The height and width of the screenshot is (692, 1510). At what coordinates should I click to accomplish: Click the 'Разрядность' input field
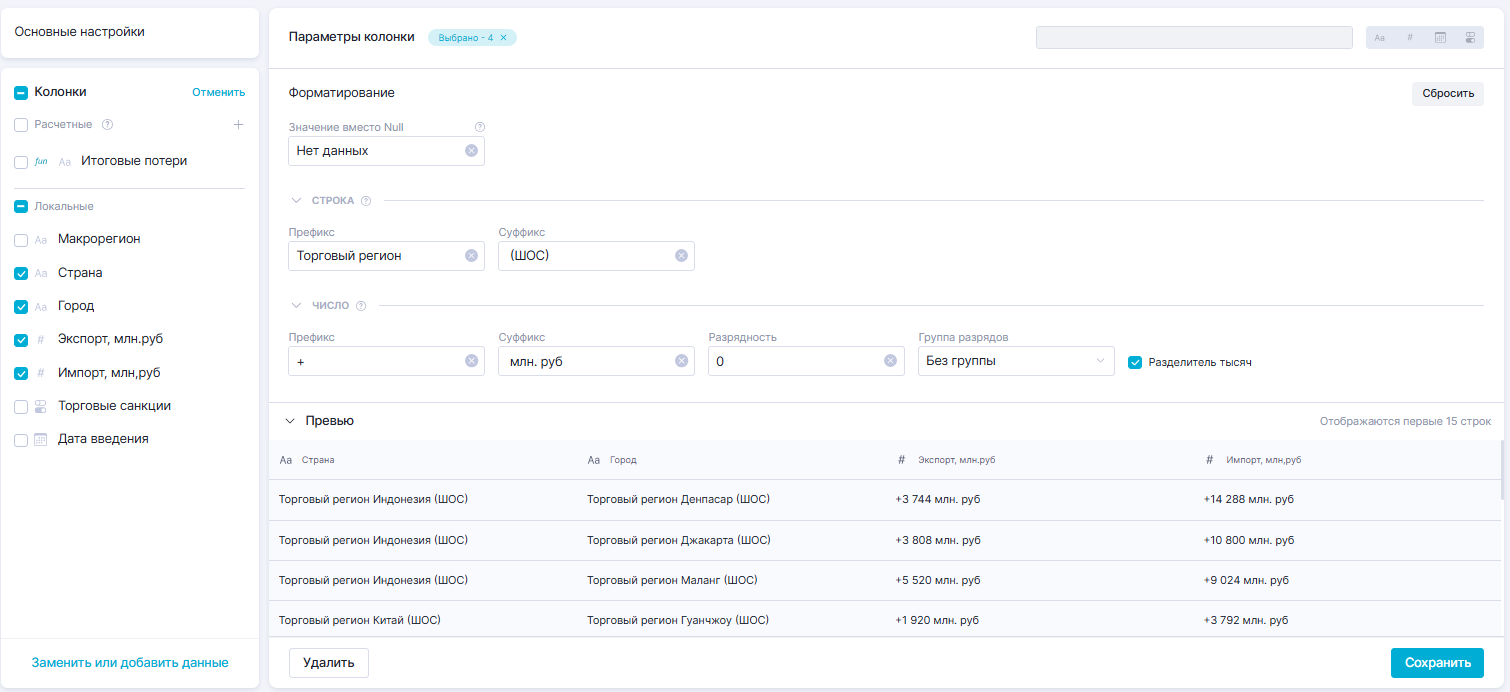pyautogui.click(x=795, y=361)
